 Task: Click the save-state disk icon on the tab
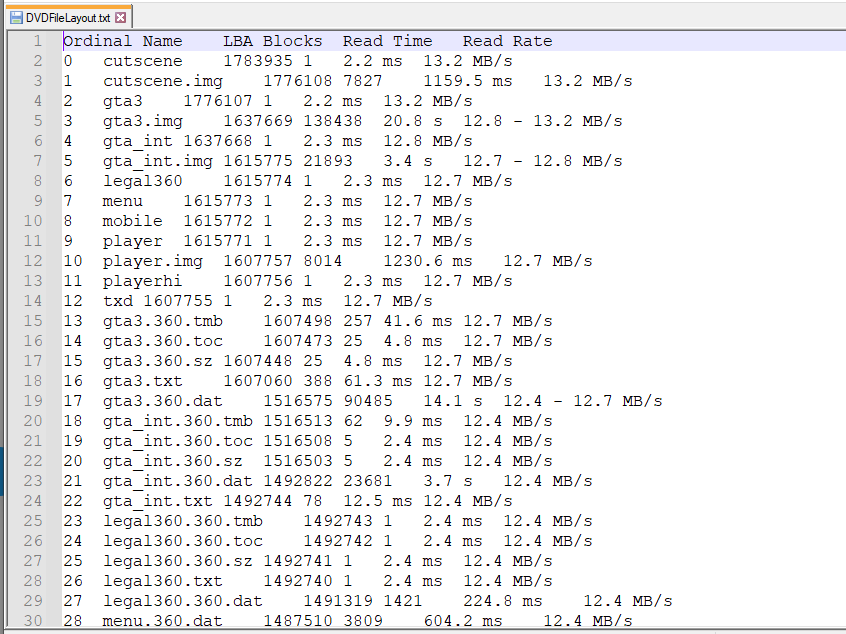tap(17, 18)
